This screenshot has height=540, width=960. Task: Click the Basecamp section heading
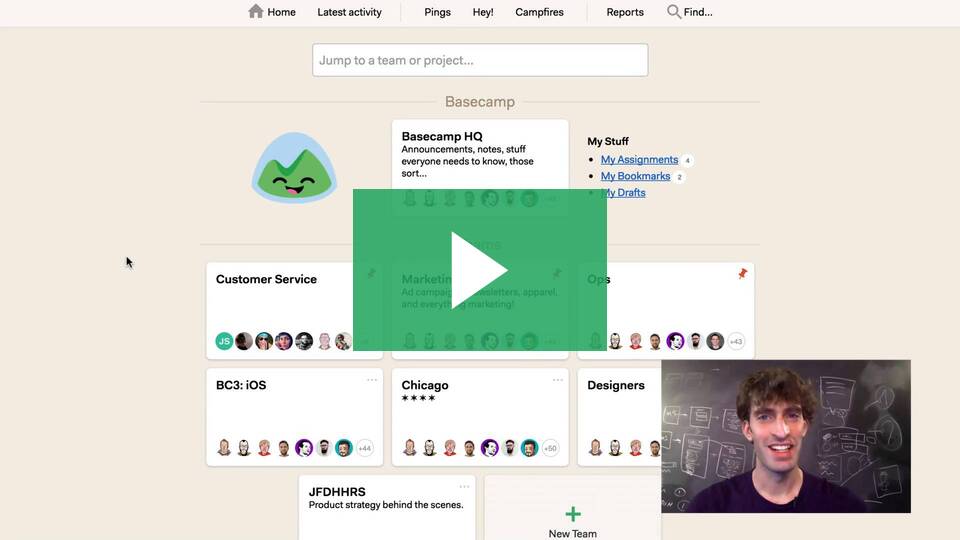pyautogui.click(x=480, y=102)
